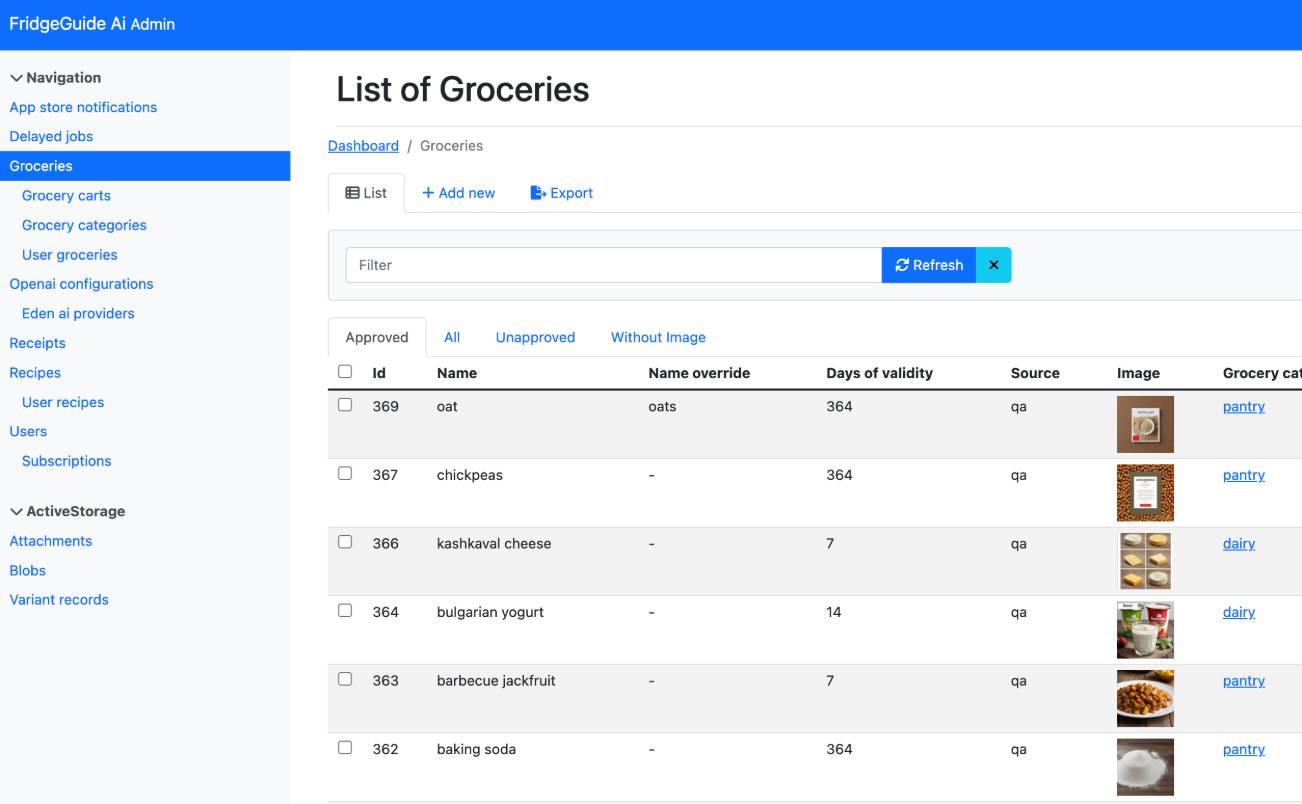Click the pantry link in oat row

pyautogui.click(x=1244, y=406)
